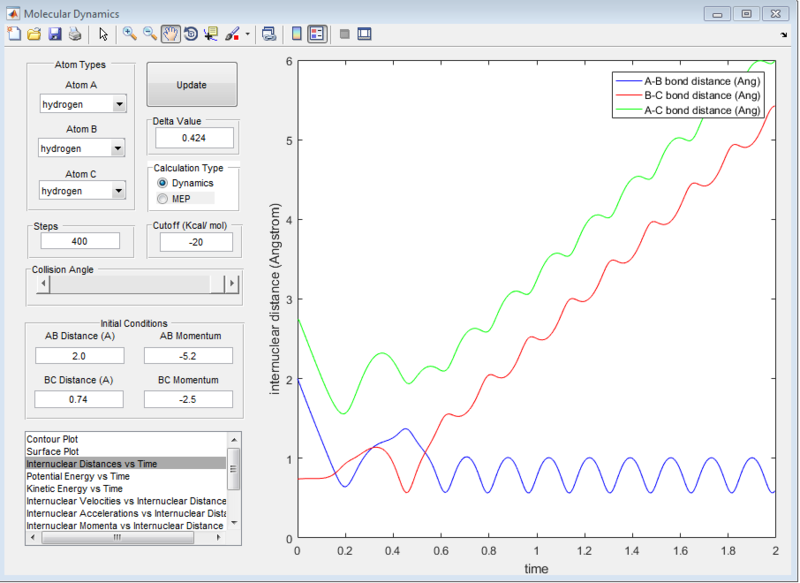The width and height of the screenshot is (800, 583).
Task: Select the Dynamics calculation type
Action: click(x=185, y=183)
